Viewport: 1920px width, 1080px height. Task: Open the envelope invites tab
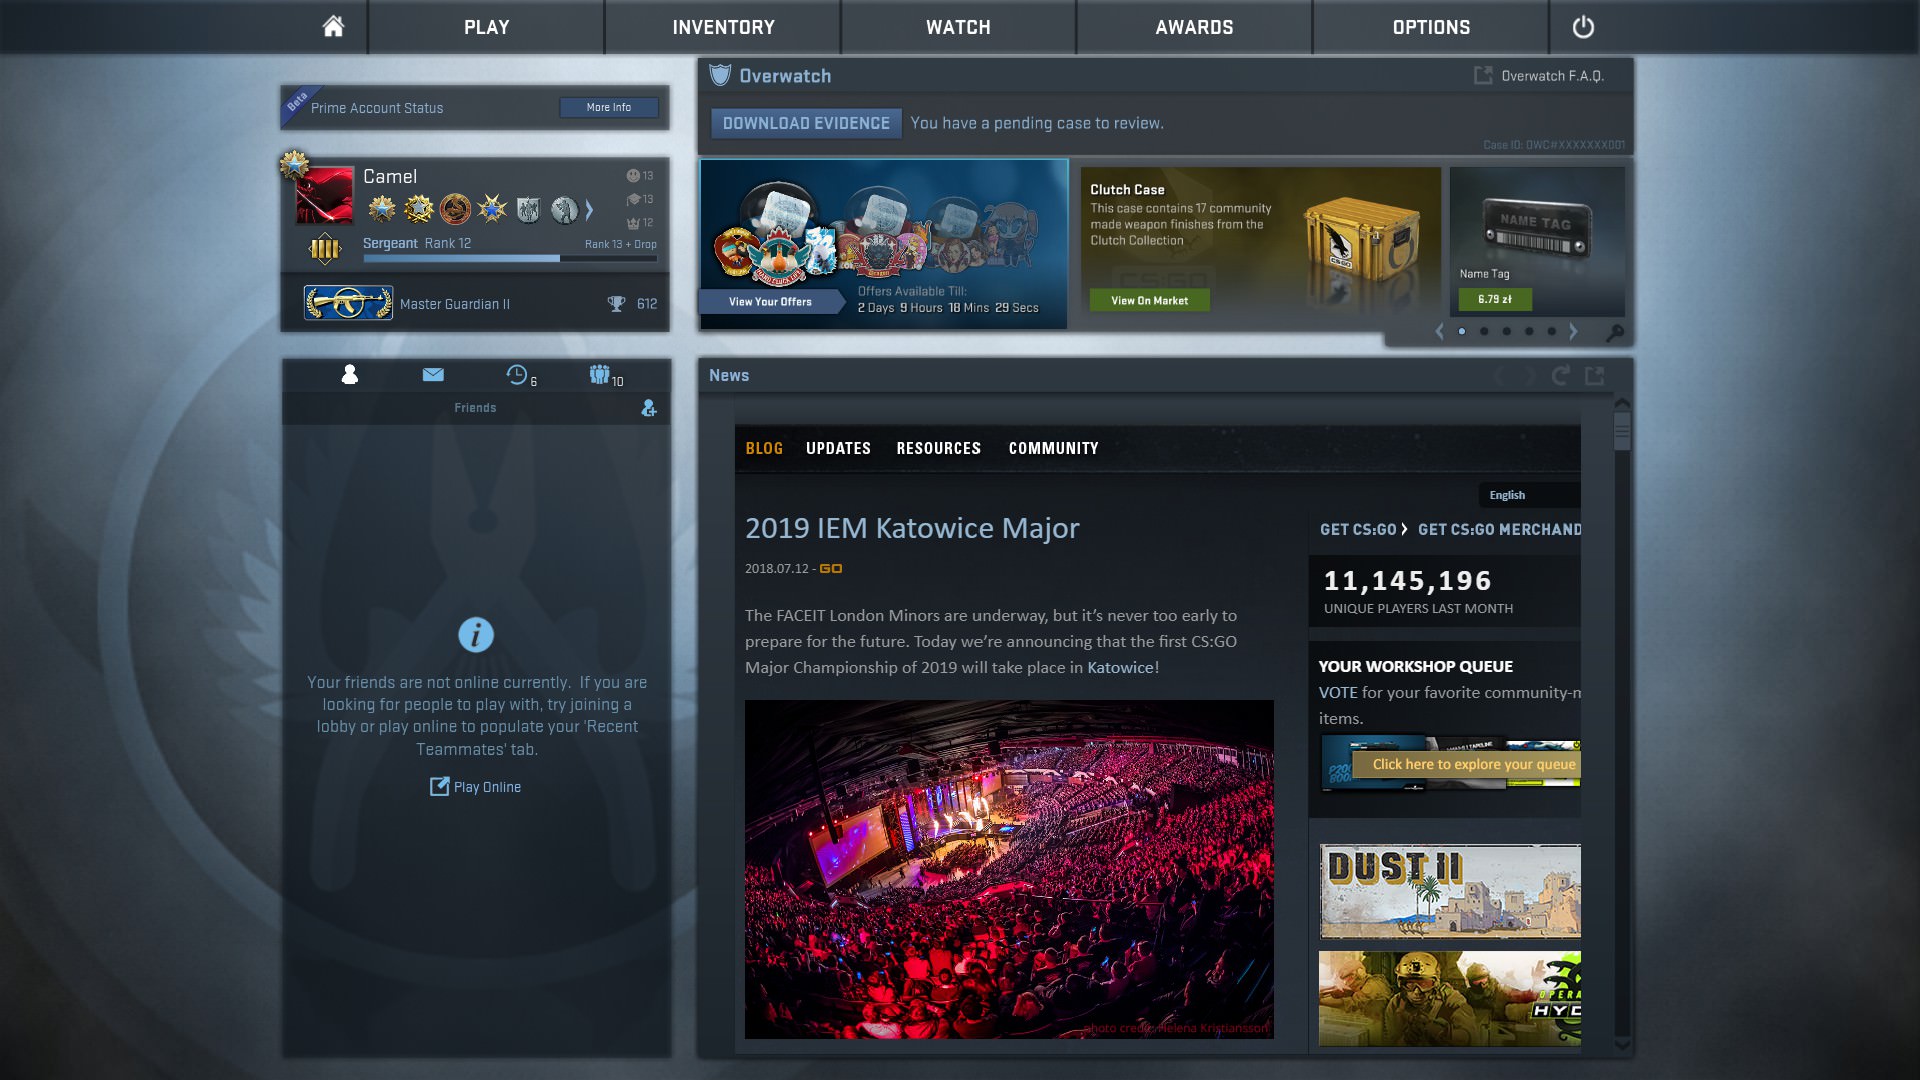click(433, 374)
